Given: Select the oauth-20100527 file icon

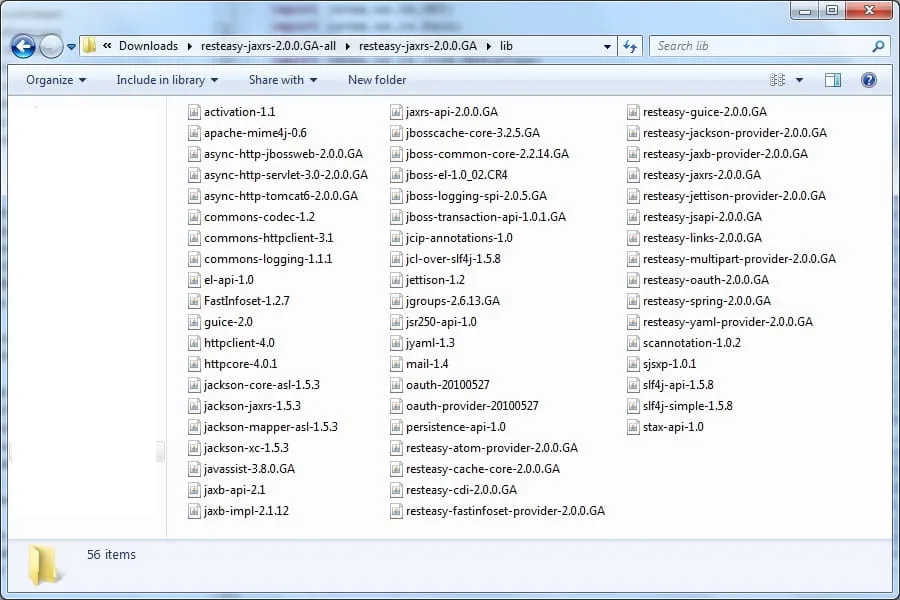Looking at the screenshot, I should [x=396, y=385].
